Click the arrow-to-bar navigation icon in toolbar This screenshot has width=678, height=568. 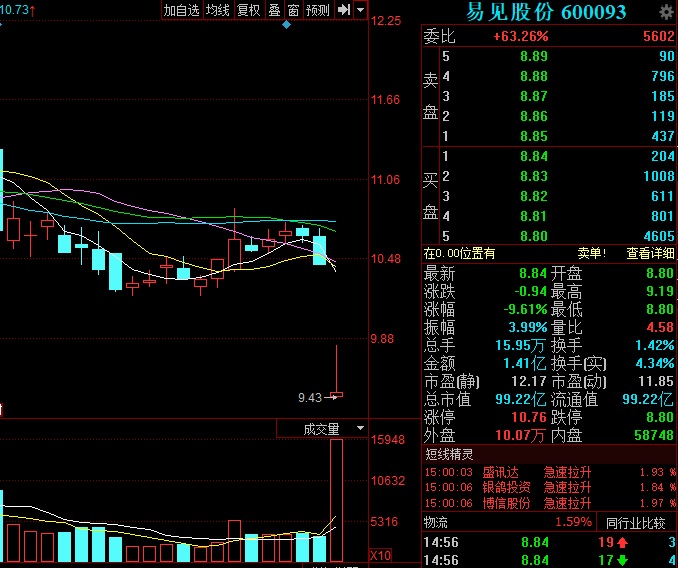pyautogui.click(x=343, y=10)
